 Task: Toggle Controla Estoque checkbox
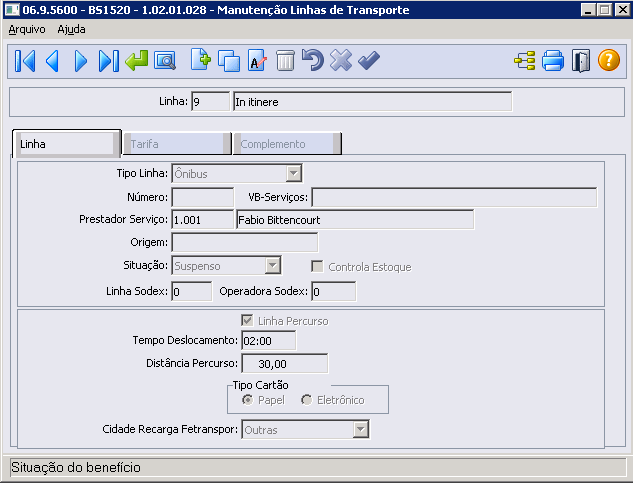(x=317, y=267)
